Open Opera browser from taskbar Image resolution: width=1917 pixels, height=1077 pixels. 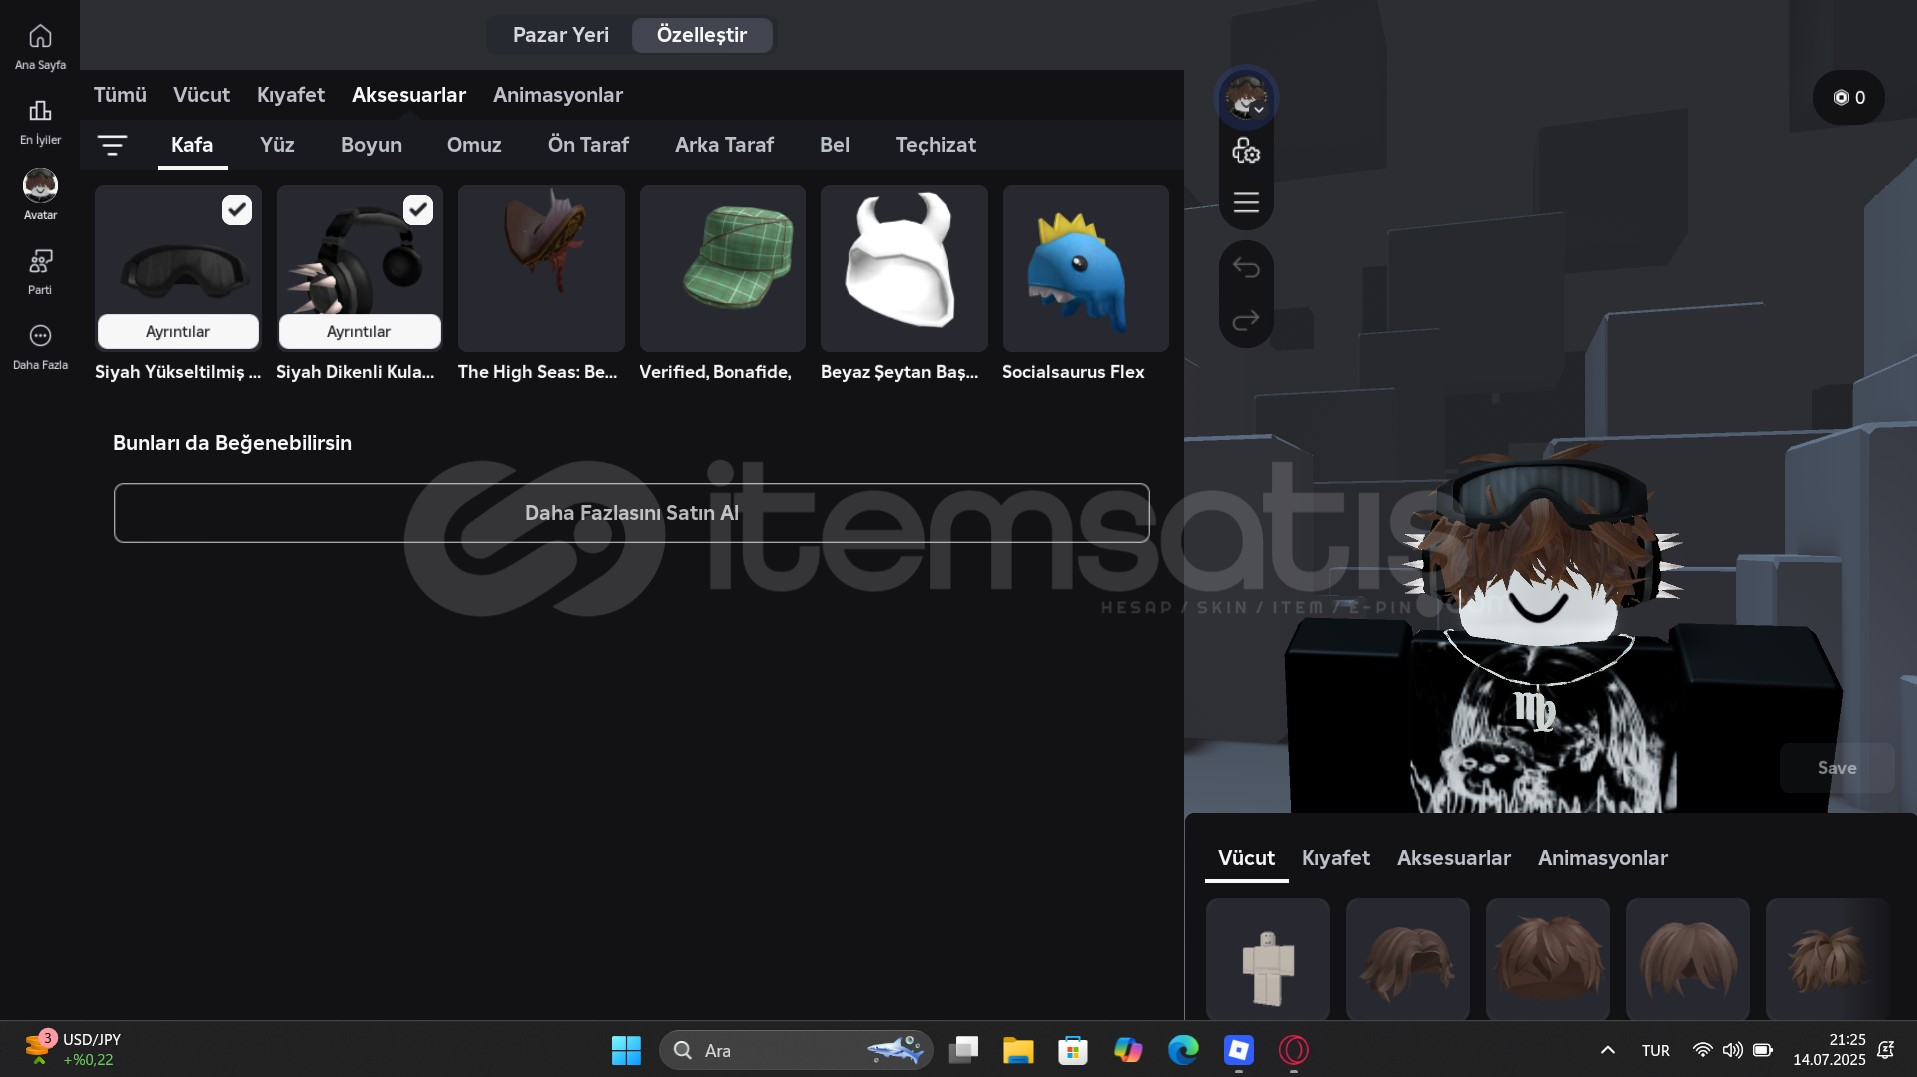click(x=1293, y=1050)
